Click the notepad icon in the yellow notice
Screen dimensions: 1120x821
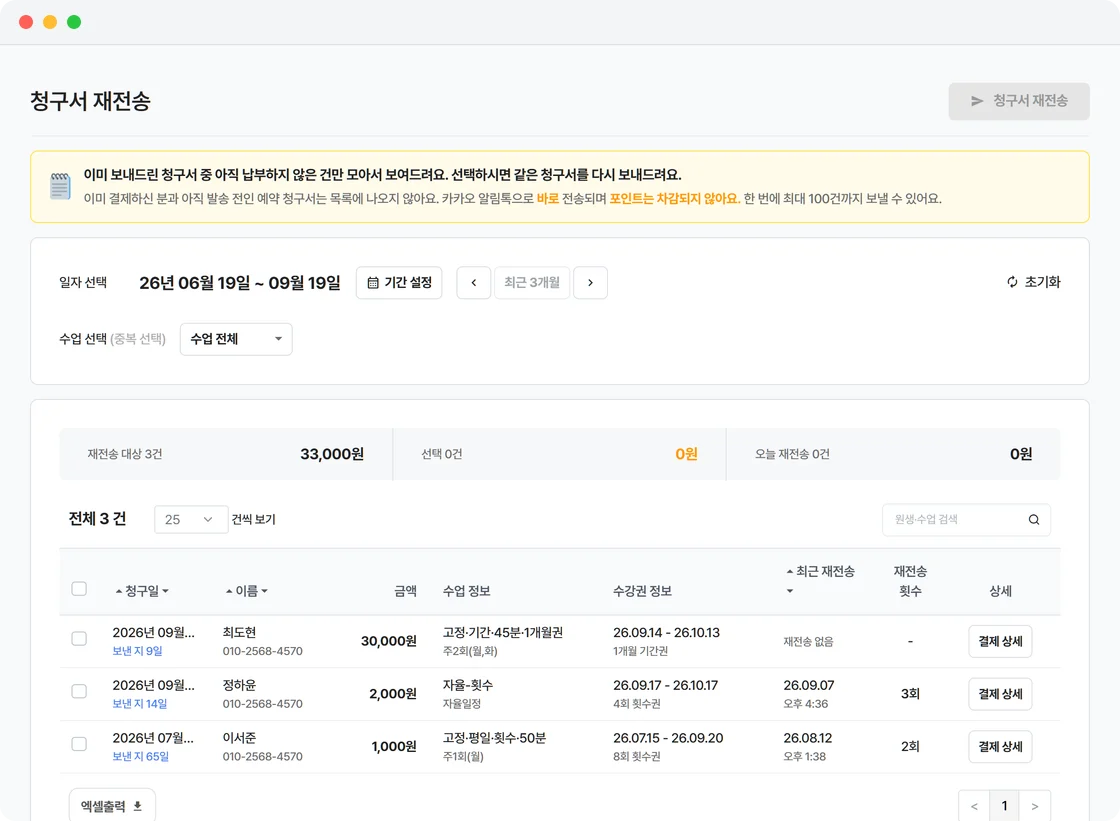[60, 186]
